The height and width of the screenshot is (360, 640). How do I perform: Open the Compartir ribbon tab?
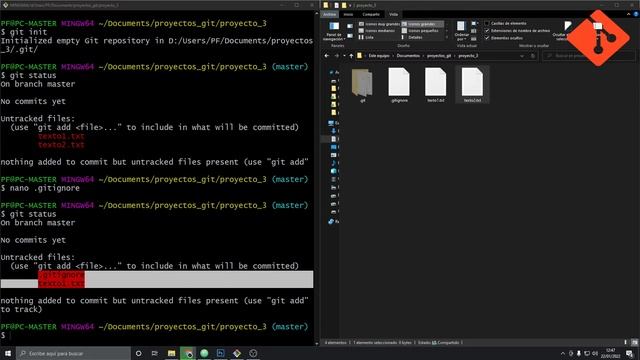point(371,14)
